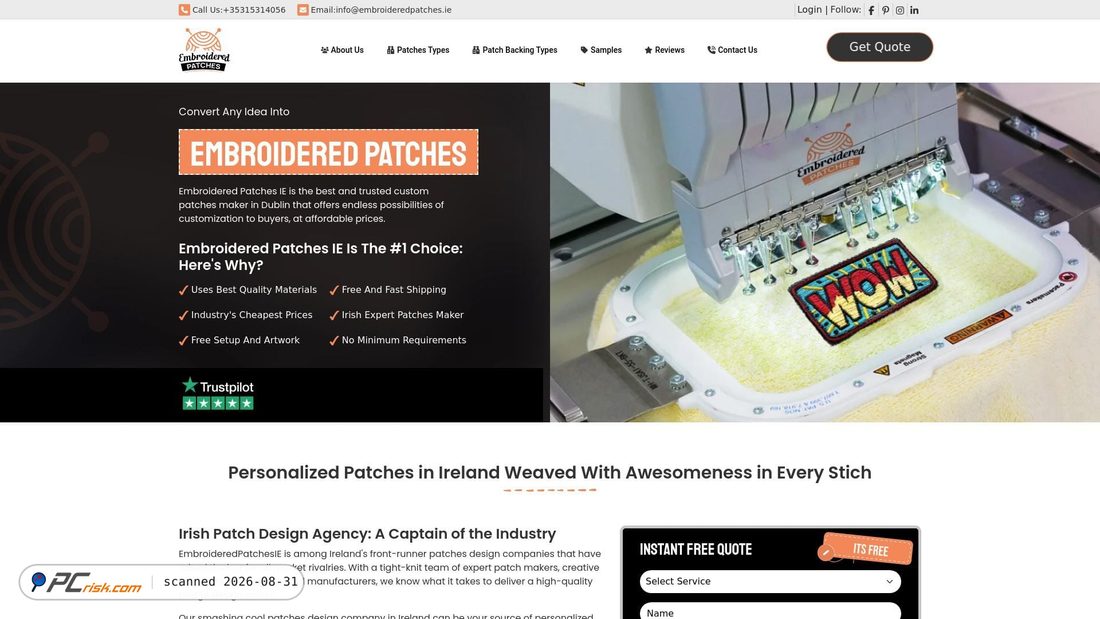Open Patch Backing Types menu
This screenshot has height=619, width=1100.
click(x=515, y=50)
